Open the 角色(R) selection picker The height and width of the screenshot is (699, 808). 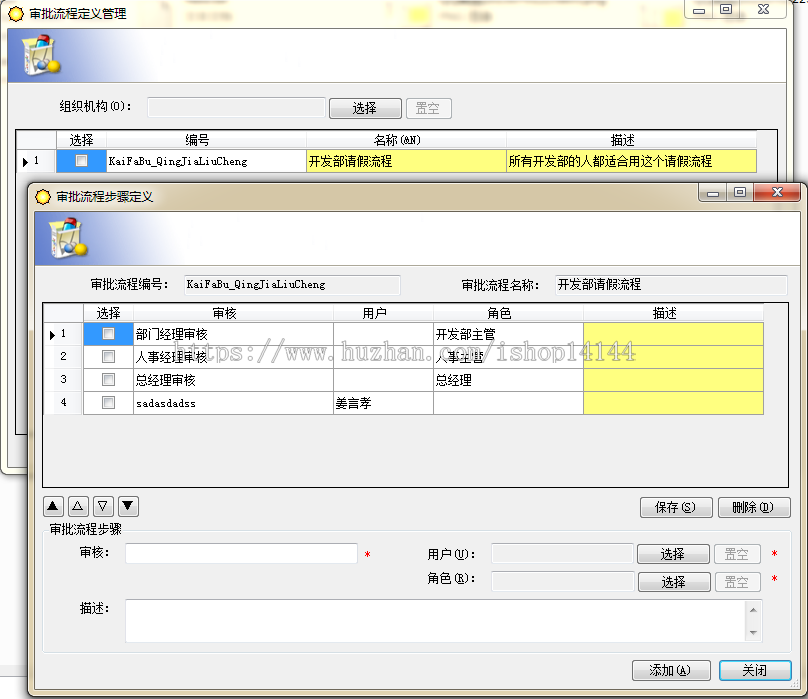[x=674, y=581]
